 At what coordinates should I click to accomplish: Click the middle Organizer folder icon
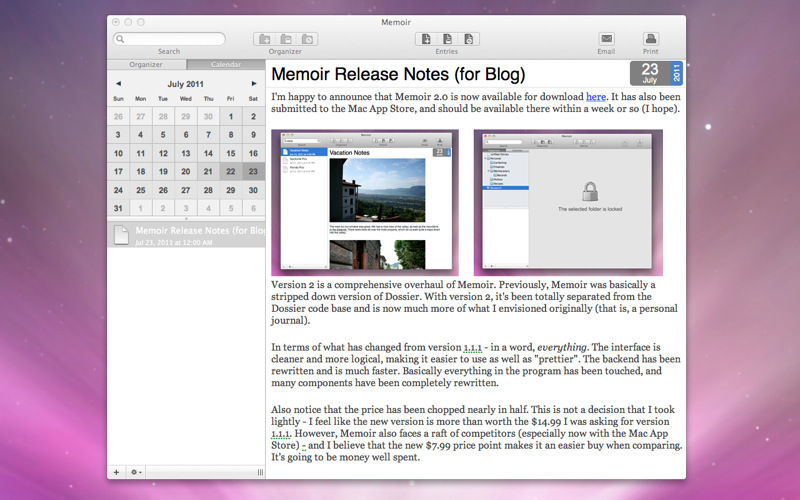pos(286,39)
